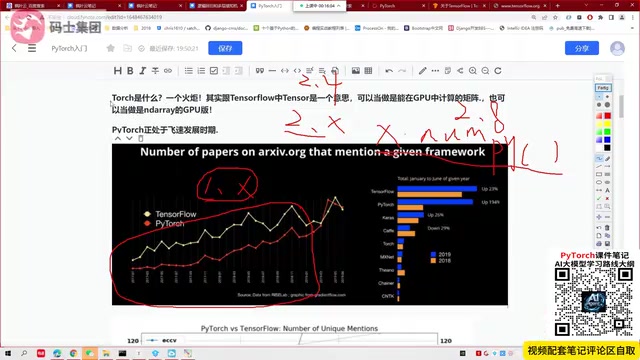
Task: Open taskbar search magnifier
Action: (24, 353)
